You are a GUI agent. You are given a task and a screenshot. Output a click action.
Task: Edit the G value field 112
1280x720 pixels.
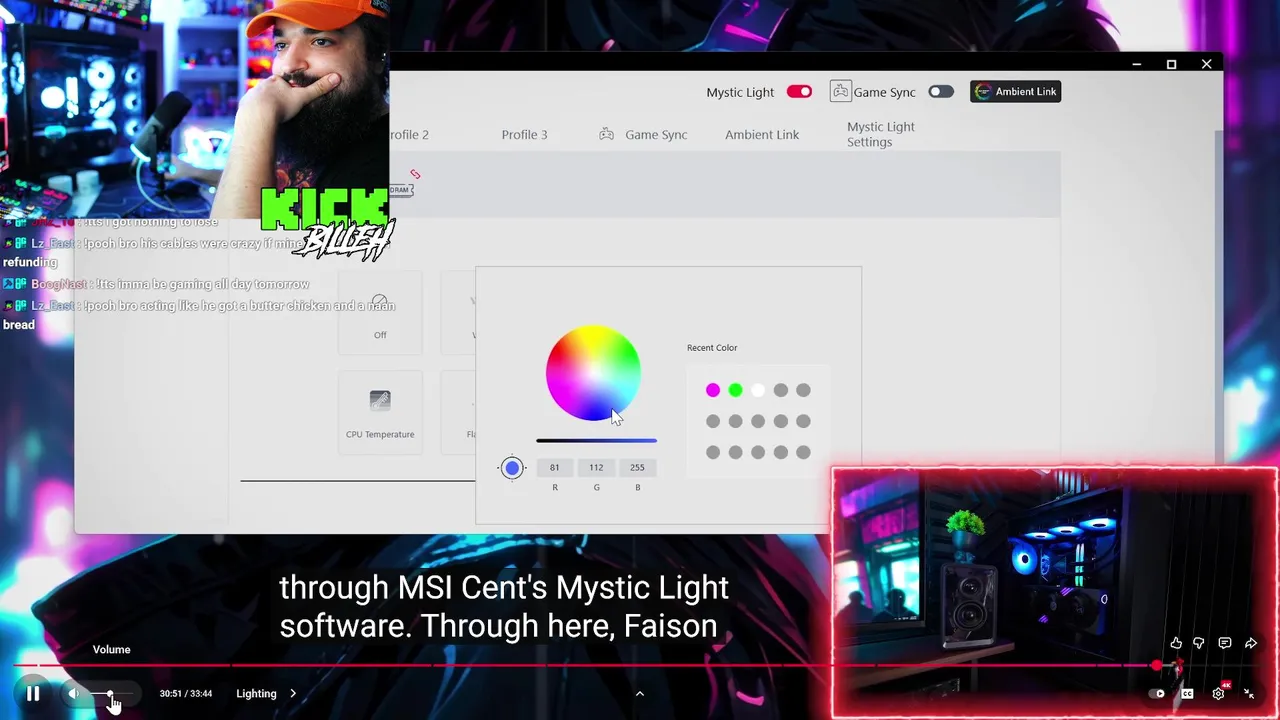click(x=596, y=467)
